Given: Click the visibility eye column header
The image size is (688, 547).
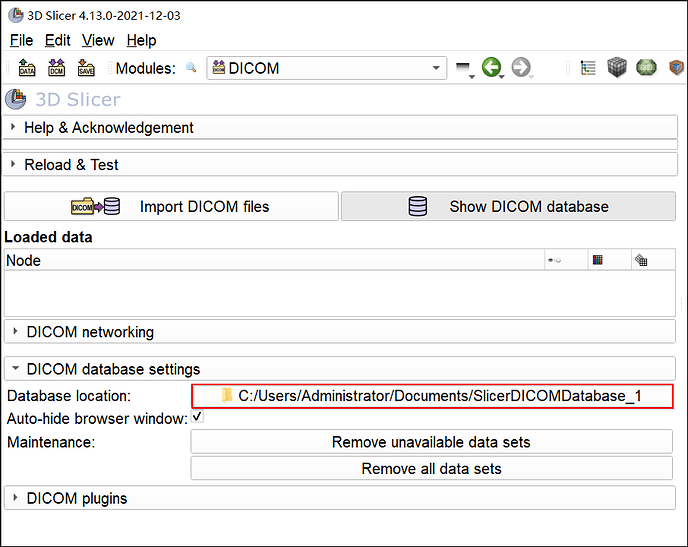Looking at the screenshot, I should click(552, 260).
